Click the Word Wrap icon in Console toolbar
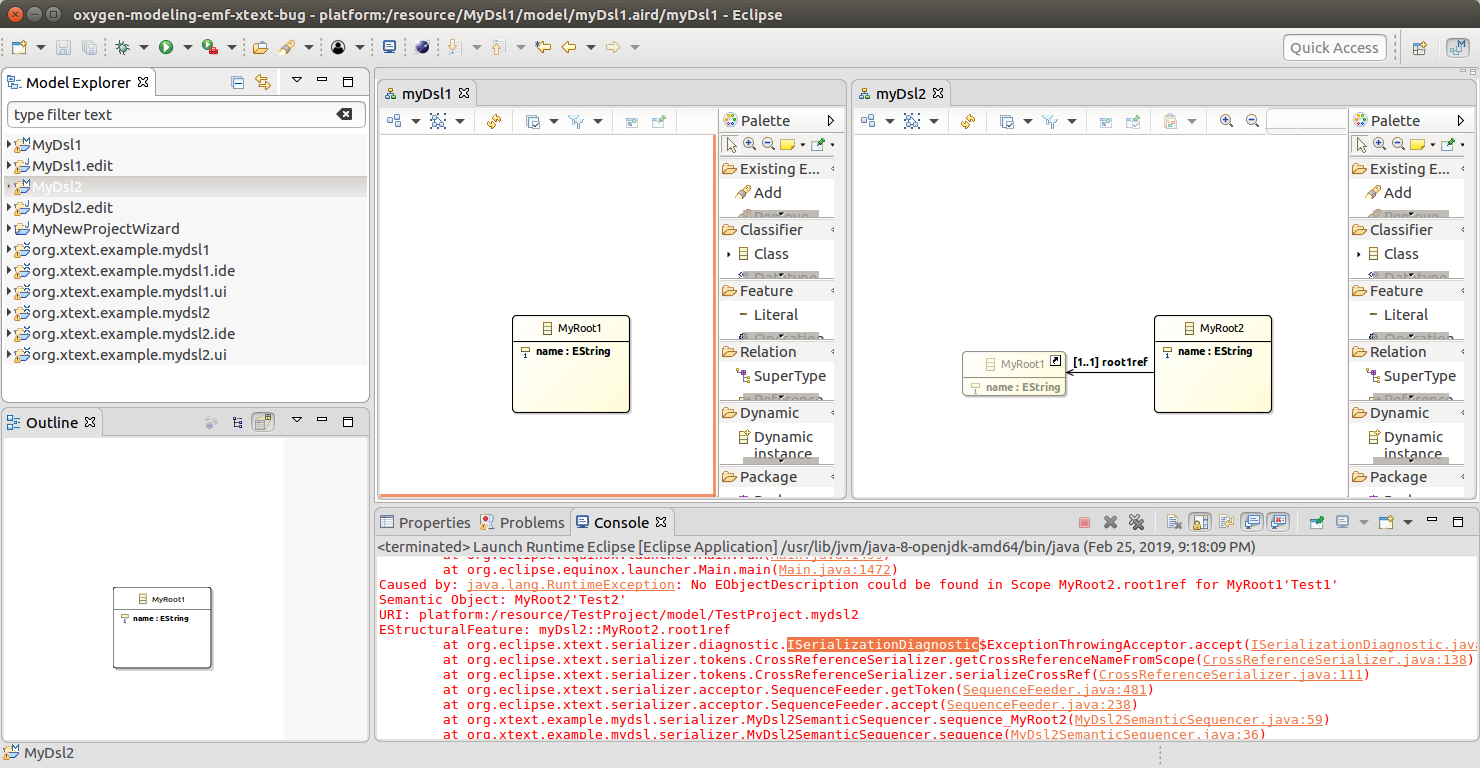The width and height of the screenshot is (1480, 768). (1226, 522)
